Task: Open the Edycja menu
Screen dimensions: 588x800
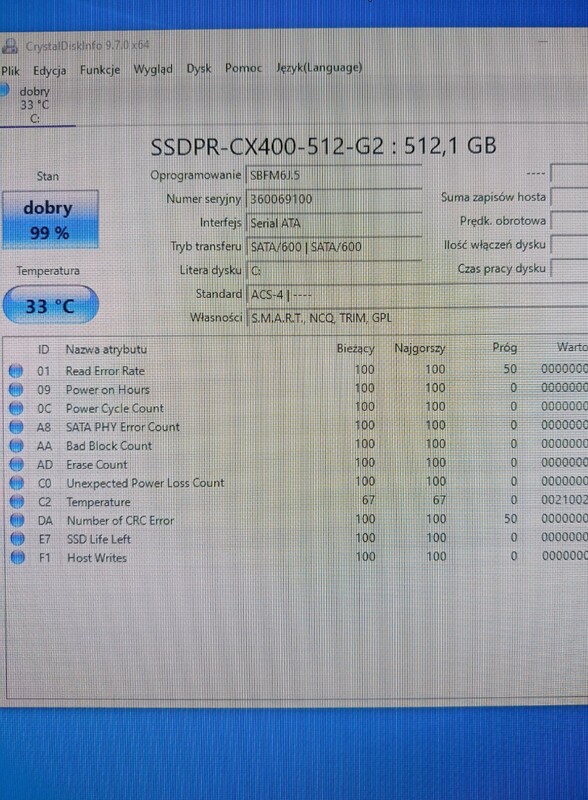Action: 50,70
